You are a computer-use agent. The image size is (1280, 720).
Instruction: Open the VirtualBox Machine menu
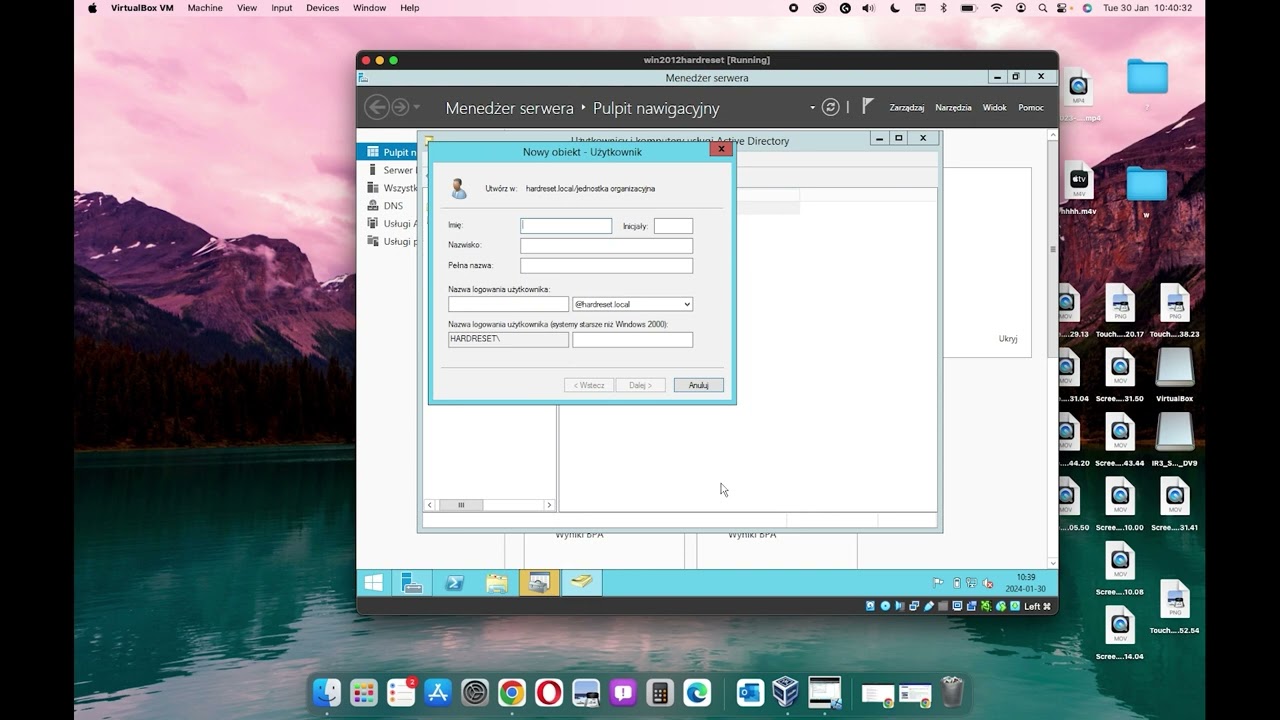coord(205,8)
